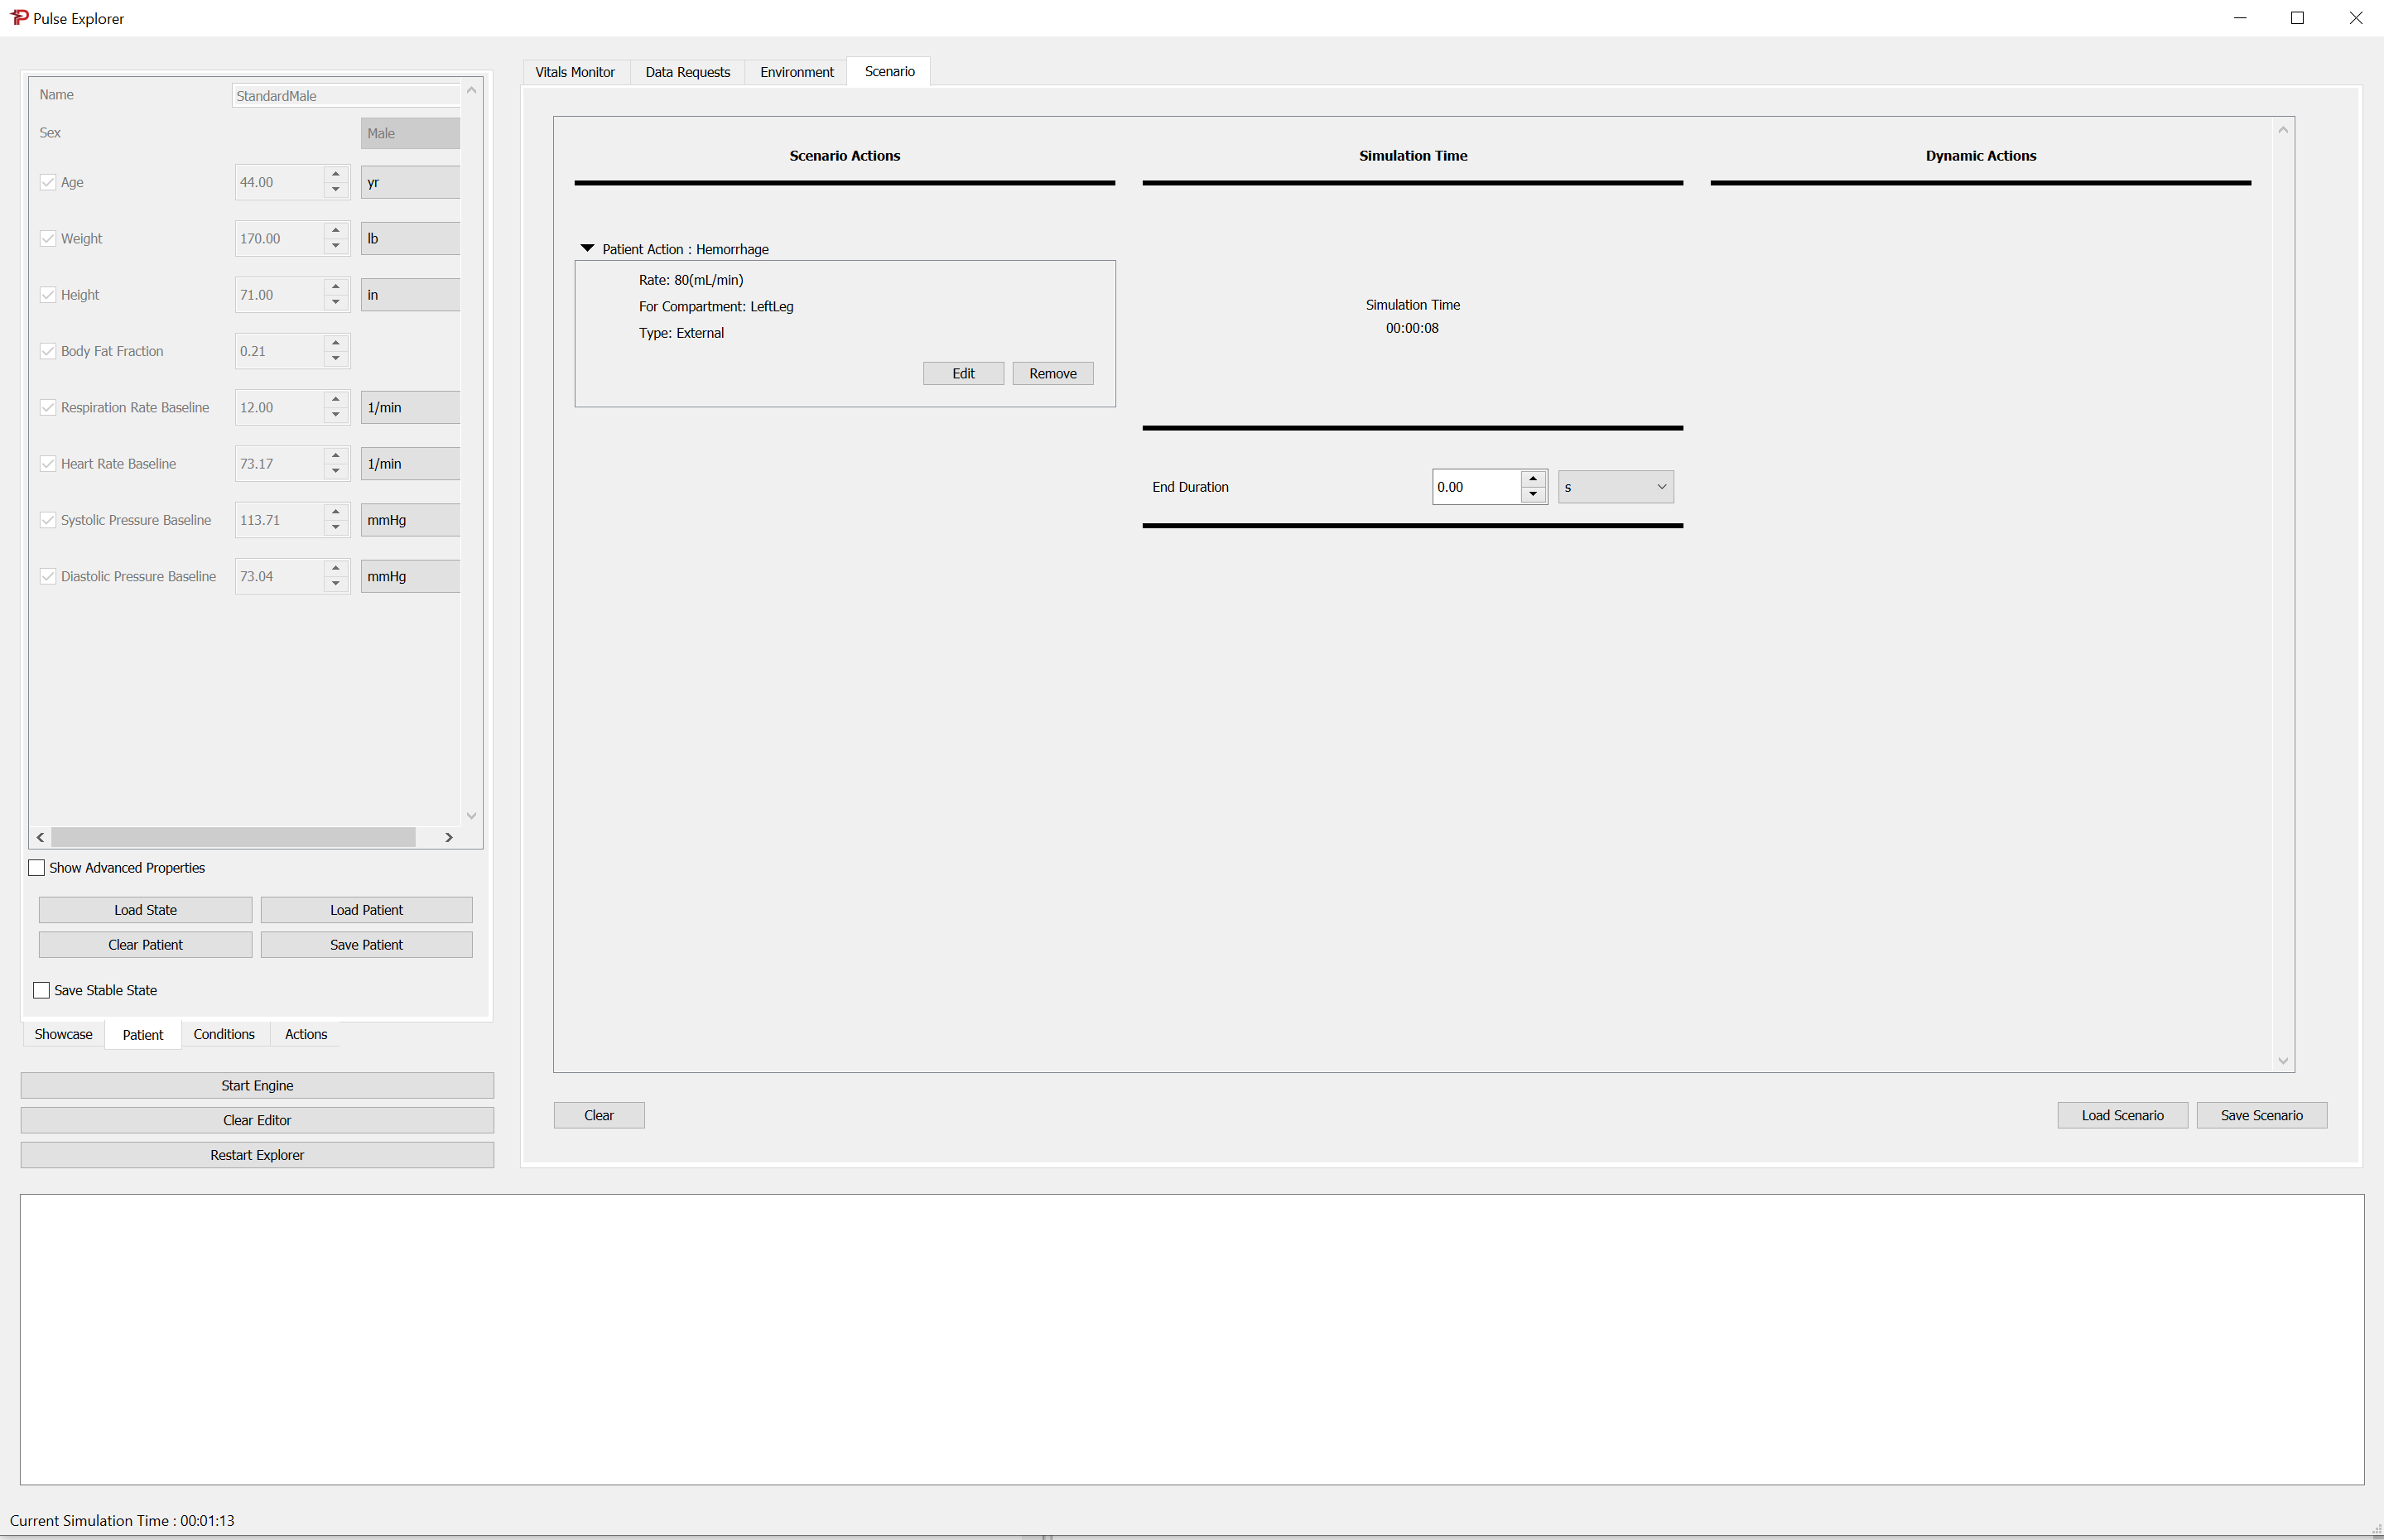Click the End Duration value field
This screenshot has height=1540, width=2384.
coord(1477,487)
